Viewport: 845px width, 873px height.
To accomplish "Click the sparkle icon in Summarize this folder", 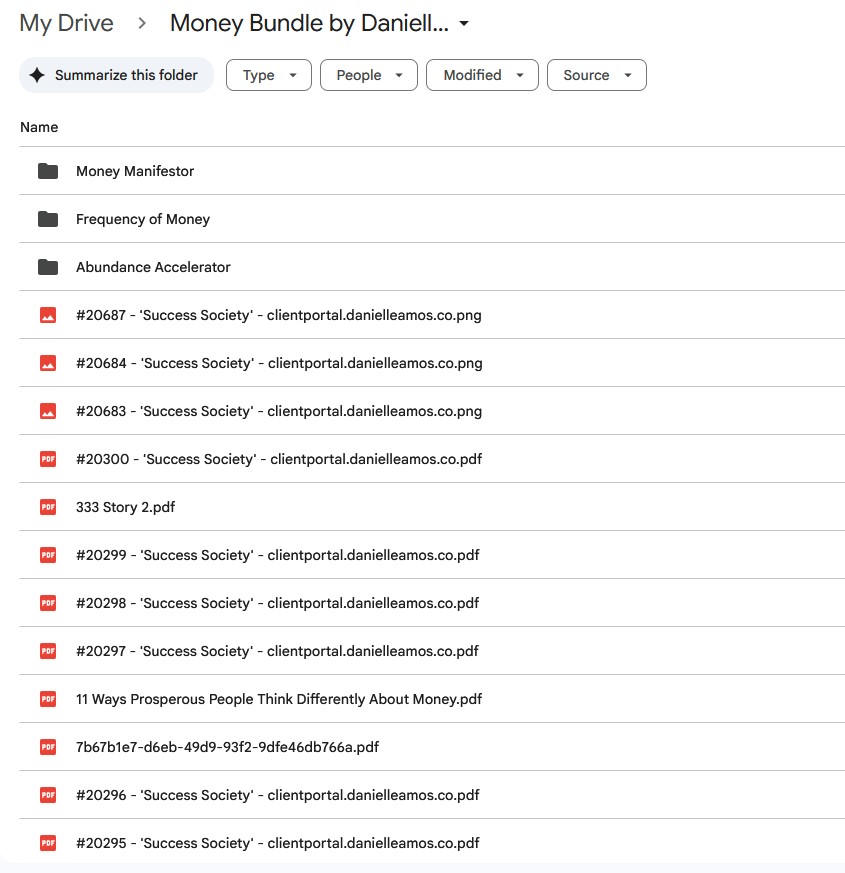I will pyautogui.click(x=37, y=75).
